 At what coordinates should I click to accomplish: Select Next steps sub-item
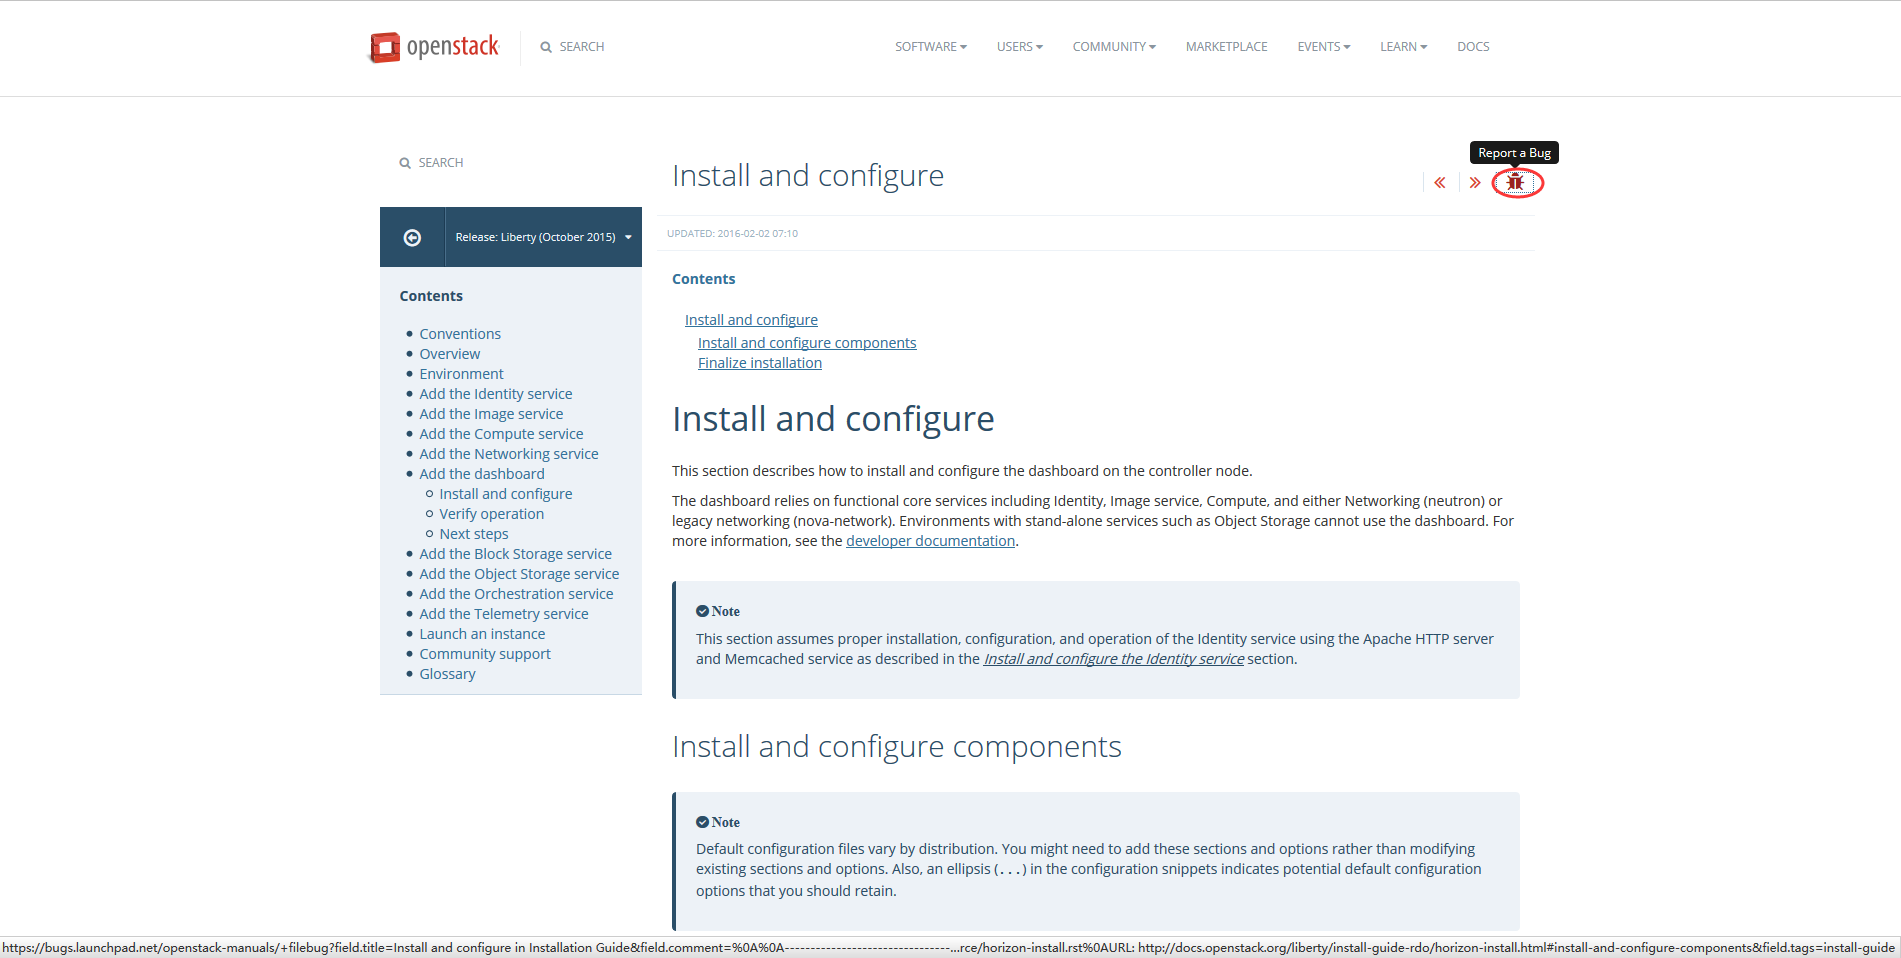pyautogui.click(x=474, y=534)
